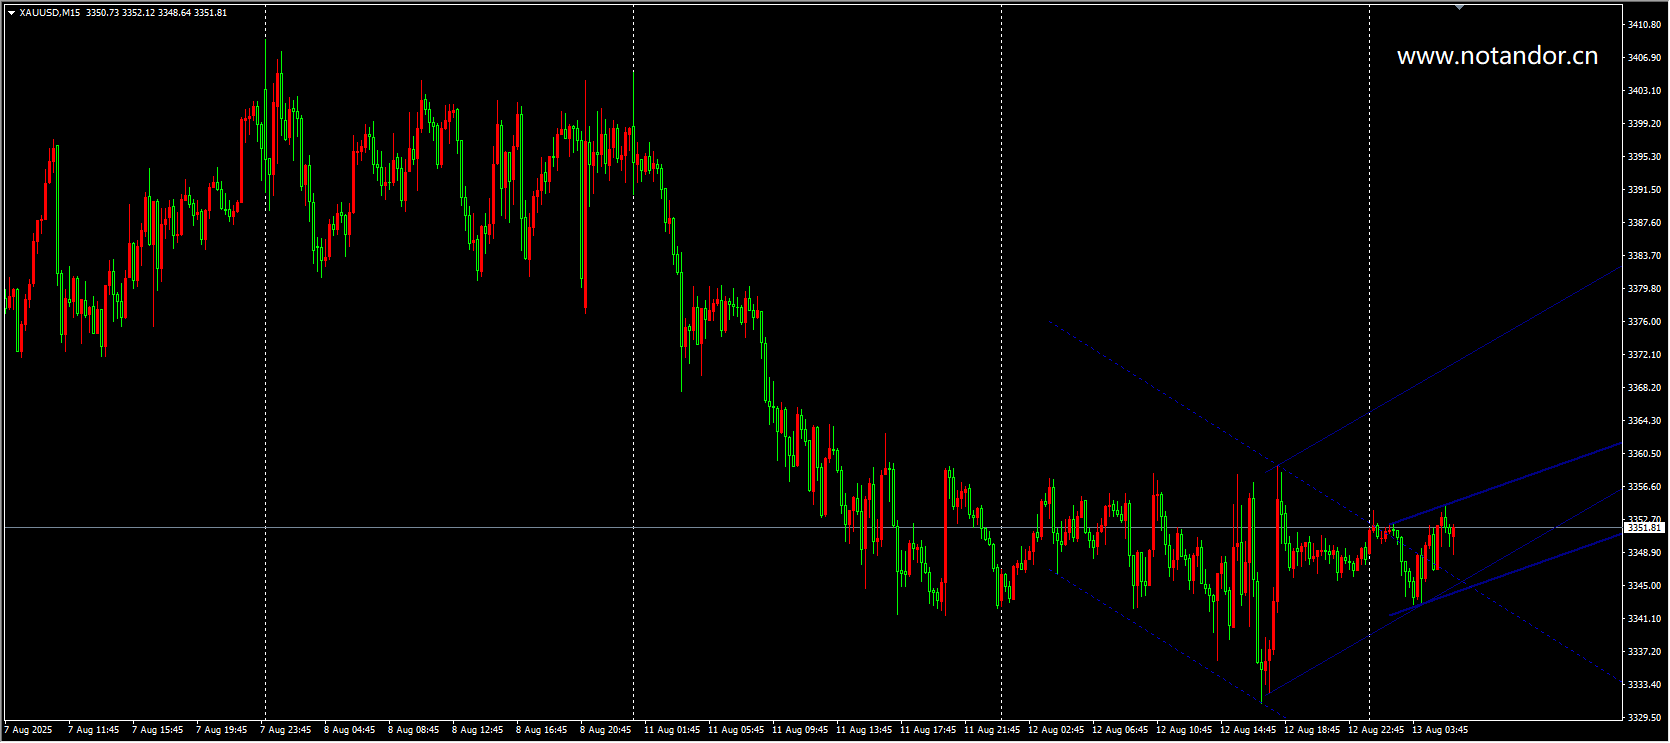The image size is (1670, 743).
Task: Click the 3406.90 price axis label
Action: 1644,58
